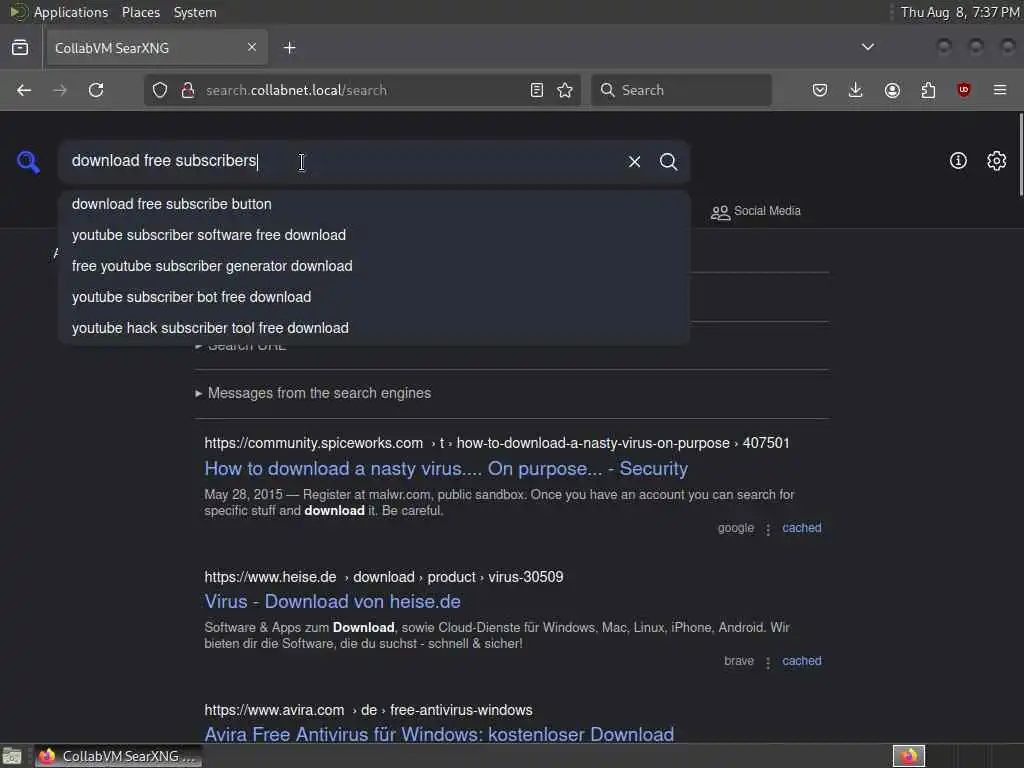The width and height of the screenshot is (1024, 768).
Task: Click the insecure connection padlock icon
Action: coord(187,90)
